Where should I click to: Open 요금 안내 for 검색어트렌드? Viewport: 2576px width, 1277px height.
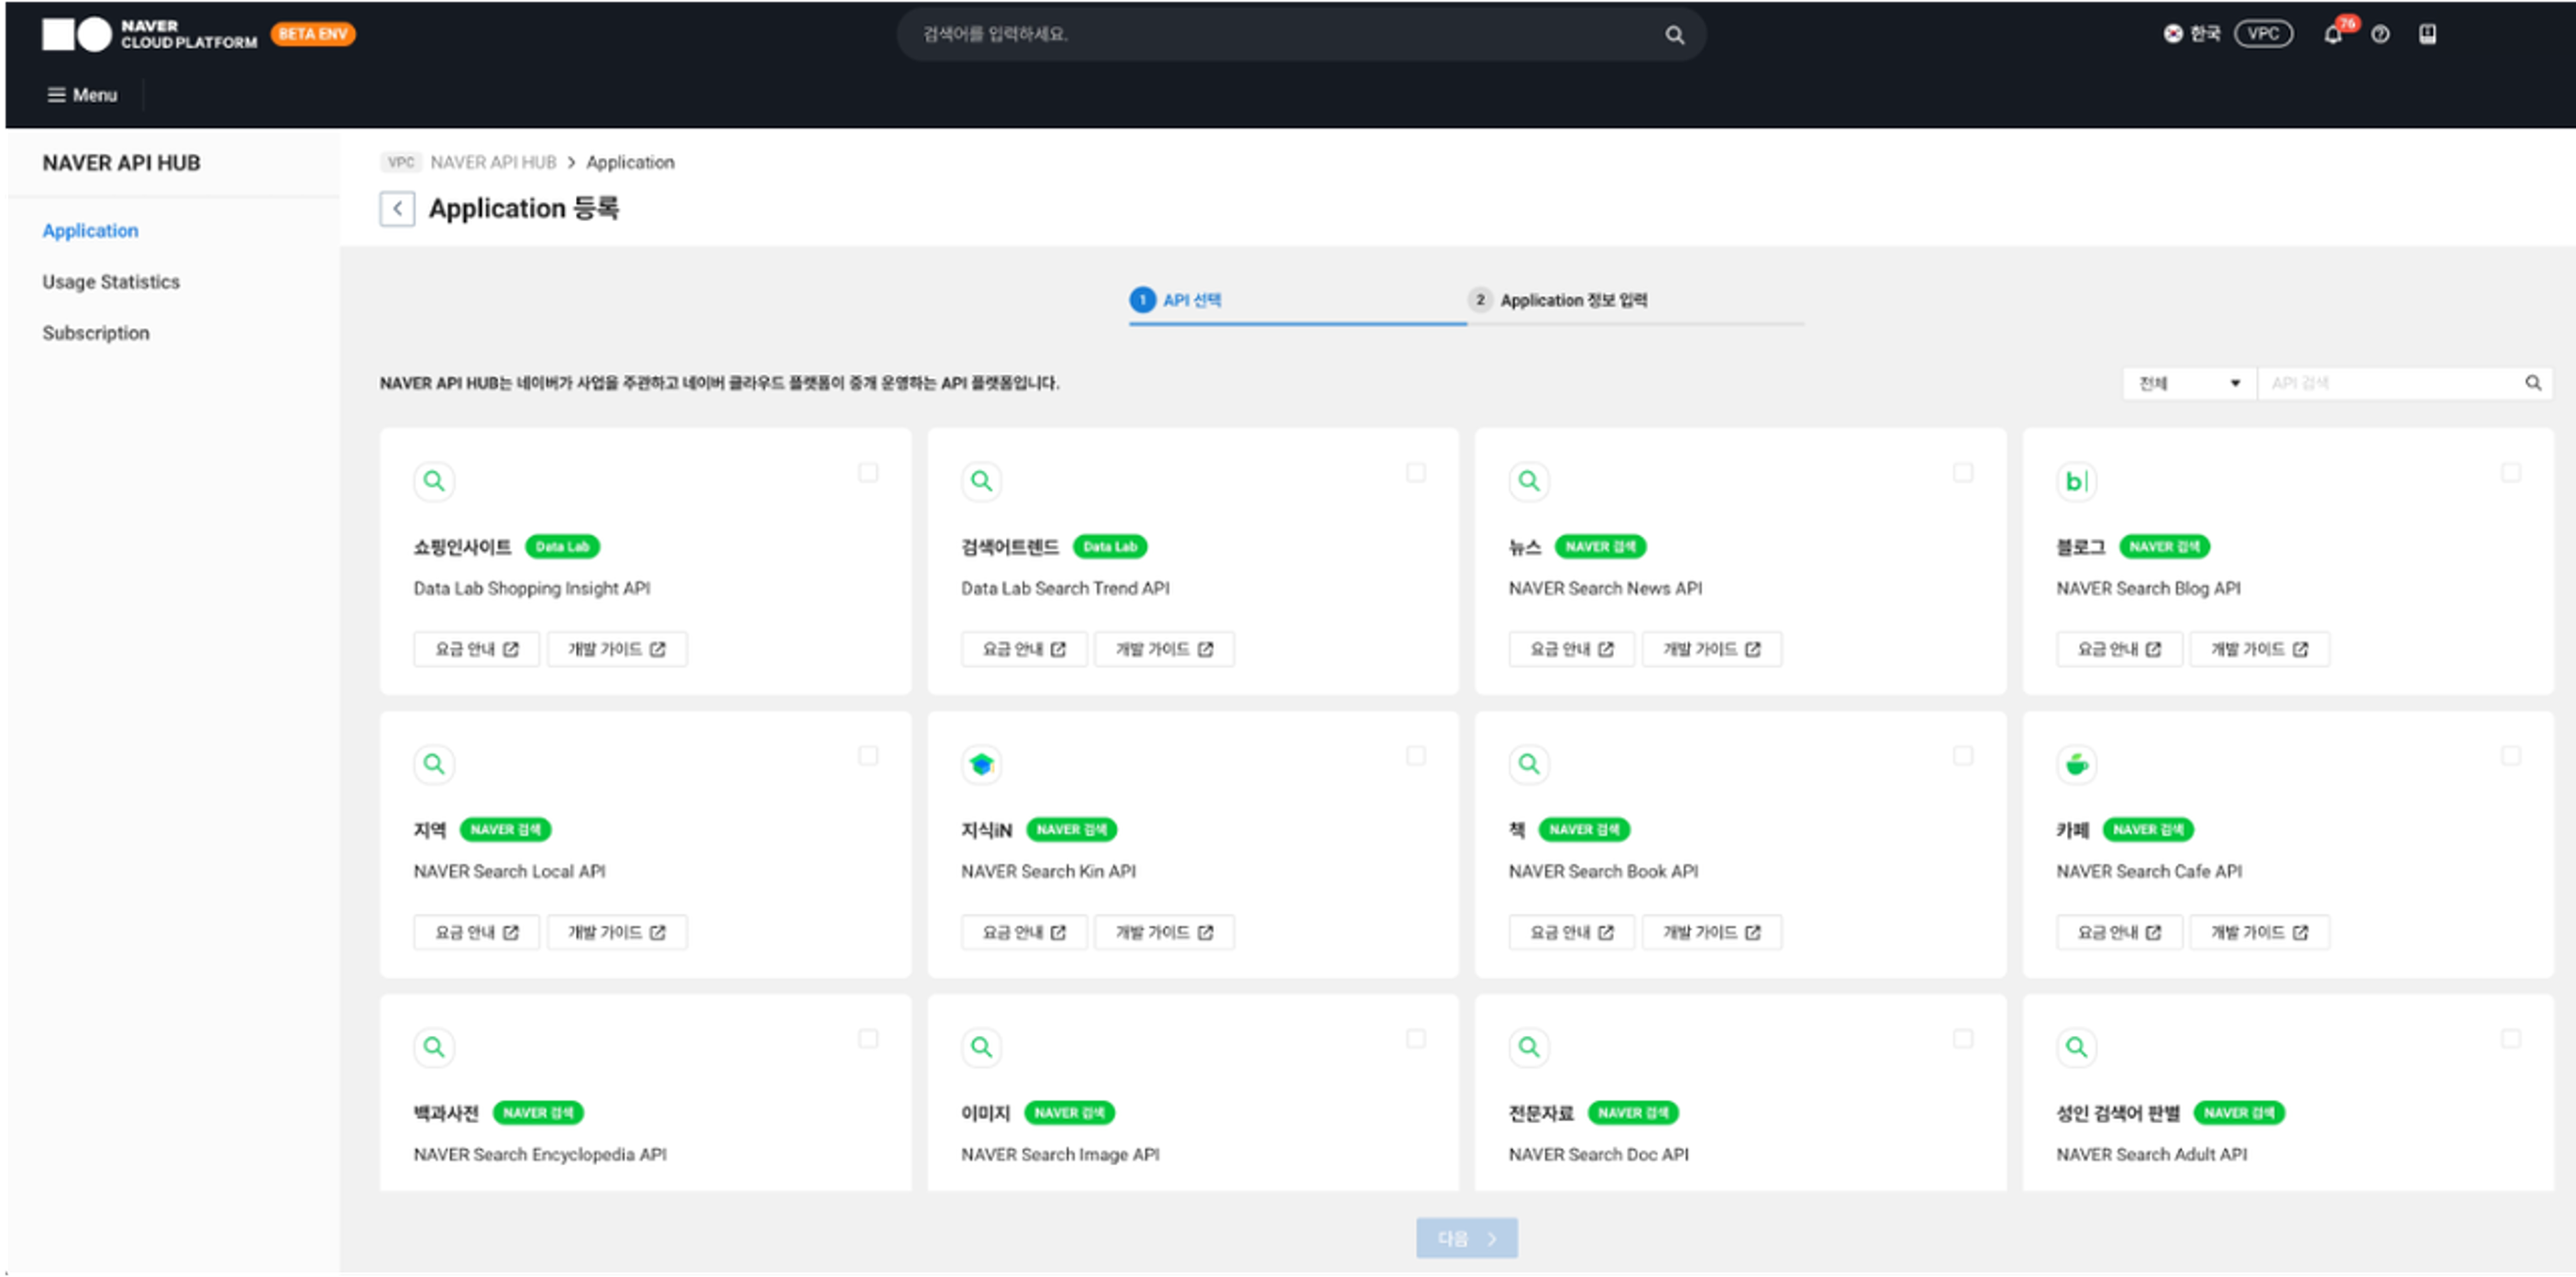[x=1025, y=649]
